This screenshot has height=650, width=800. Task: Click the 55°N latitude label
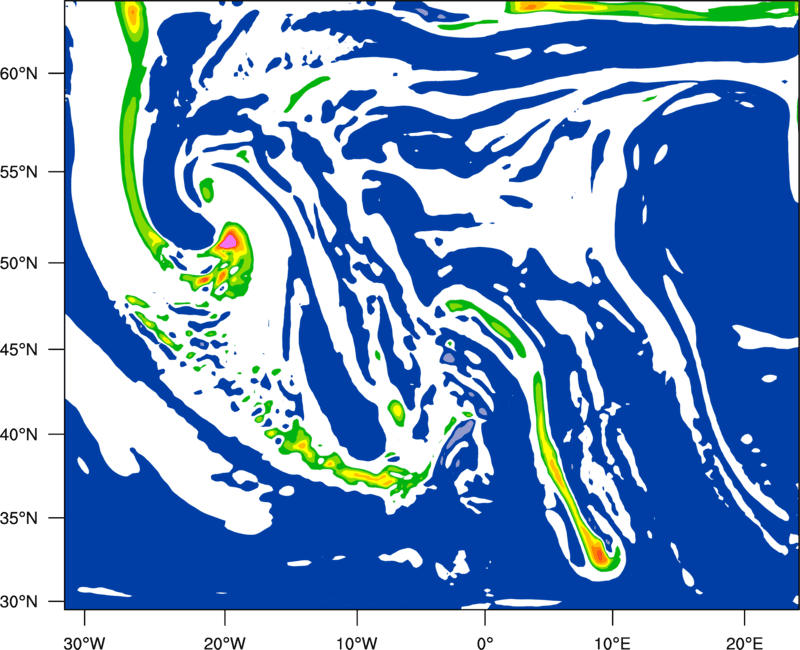[19, 172]
